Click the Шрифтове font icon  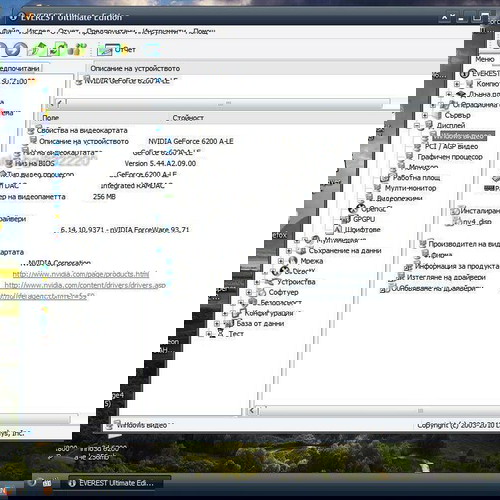[x=338, y=230]
